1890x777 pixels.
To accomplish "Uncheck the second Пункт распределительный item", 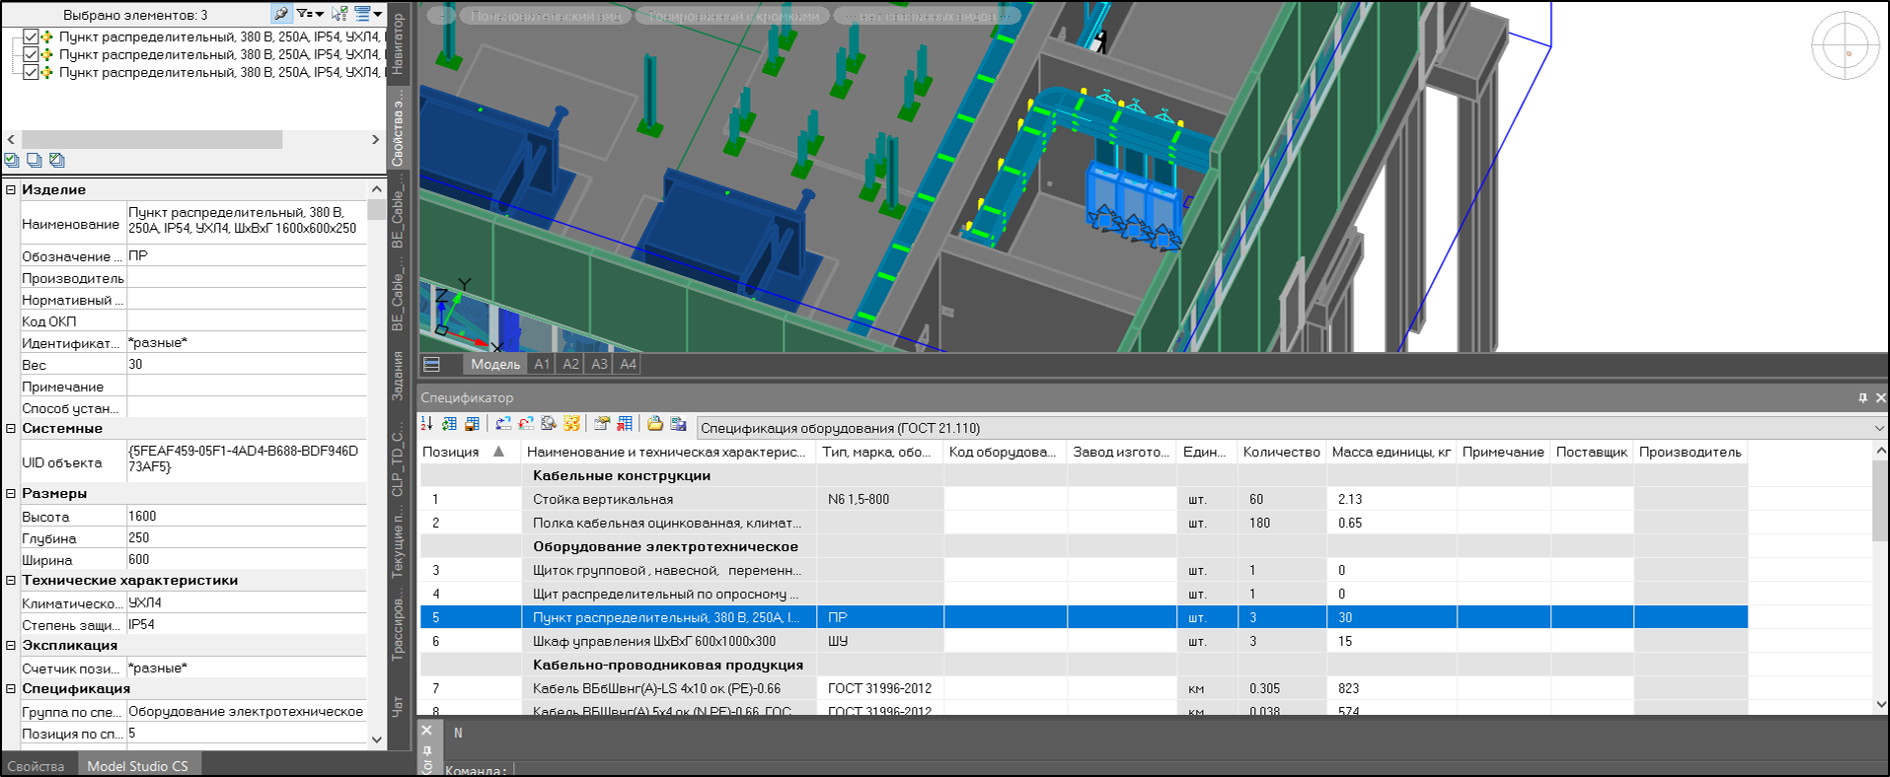I will (x=31, y=55).
